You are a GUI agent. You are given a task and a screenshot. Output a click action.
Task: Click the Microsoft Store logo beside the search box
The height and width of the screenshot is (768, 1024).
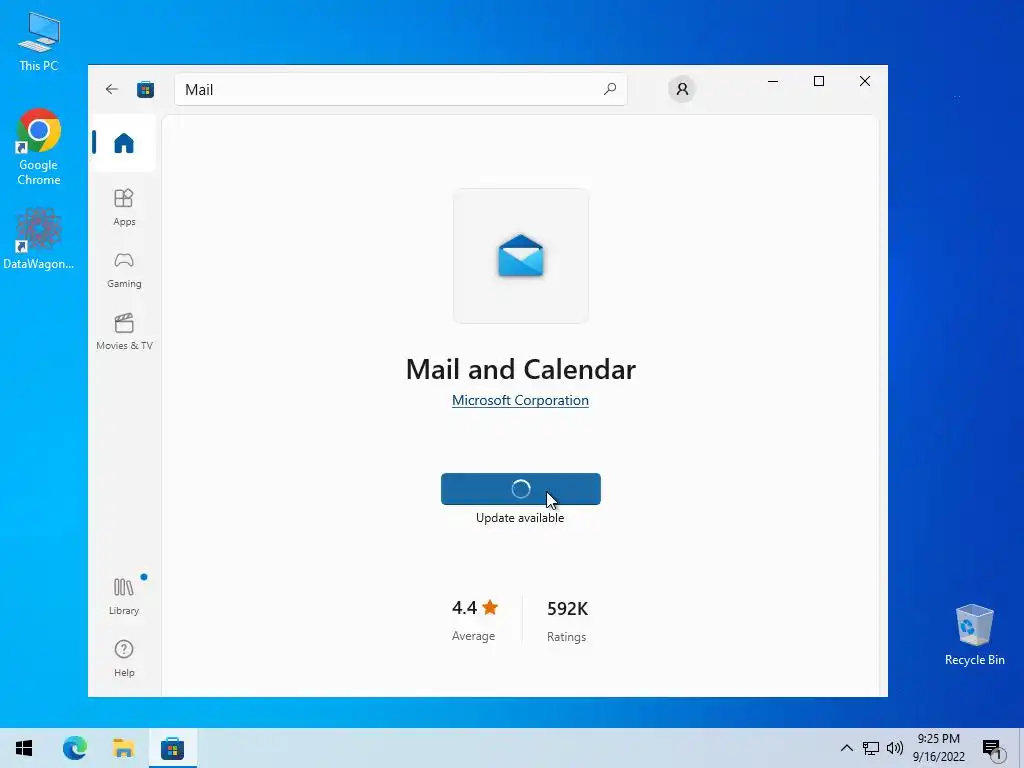(146, 89)
